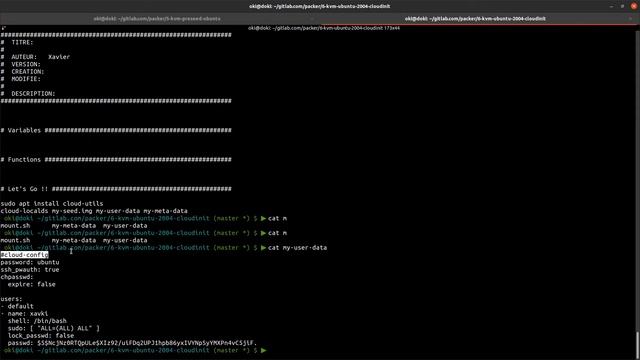
Task: Click the 'lock_passwd: false' line
Action: 41,336
